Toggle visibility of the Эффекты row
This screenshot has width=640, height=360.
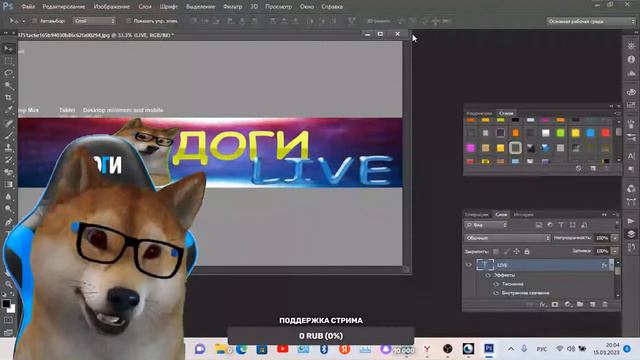488,275
